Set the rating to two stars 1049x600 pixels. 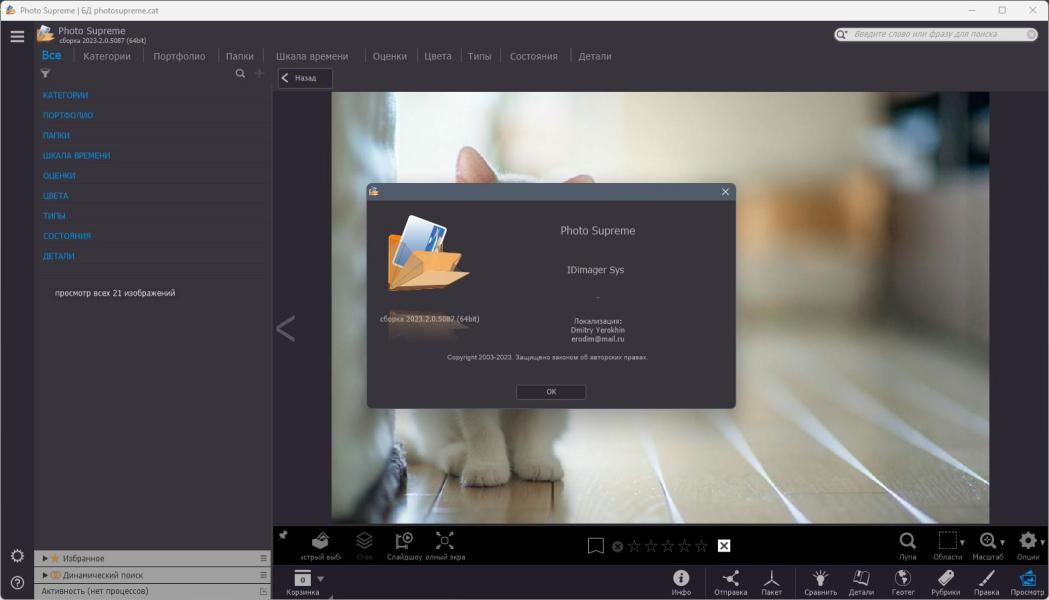[x=651, y=546]
